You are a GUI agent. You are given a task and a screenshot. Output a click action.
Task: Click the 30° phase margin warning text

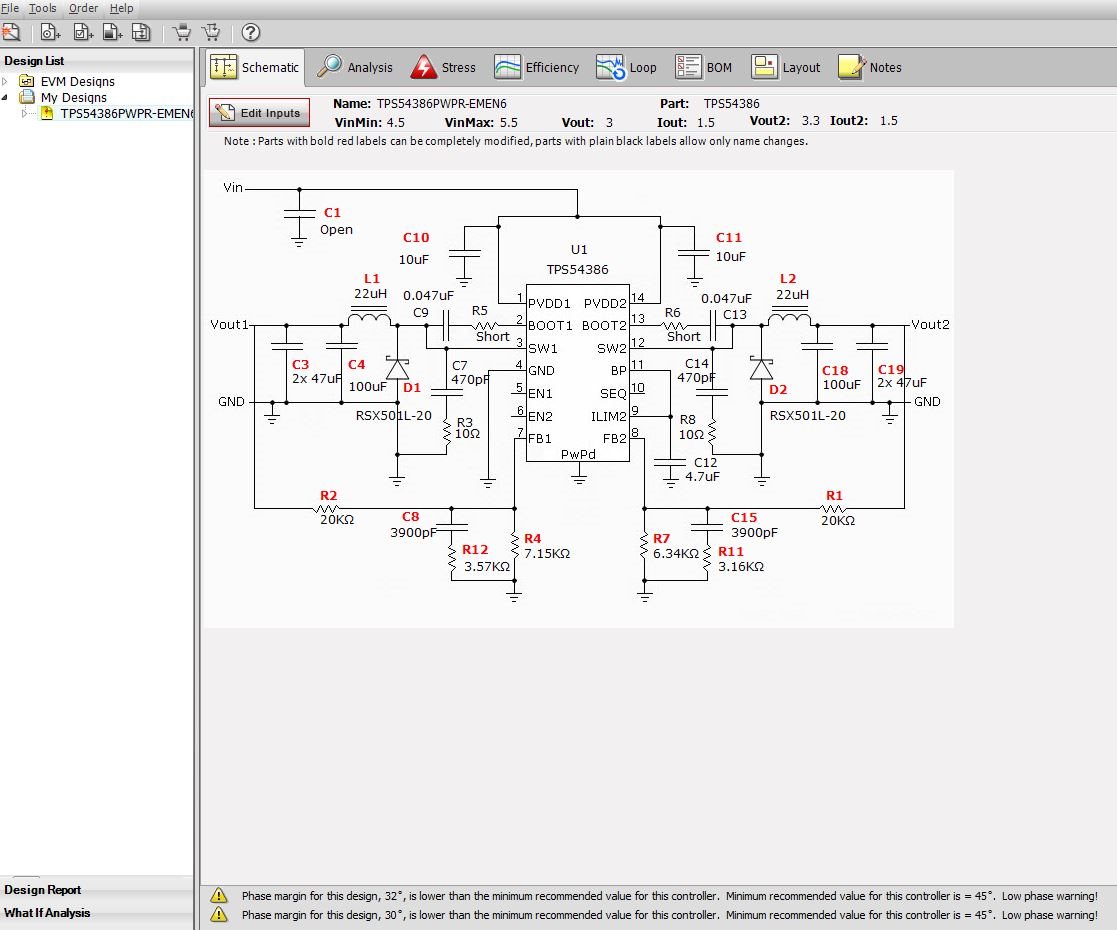click(x=670, y=914)
